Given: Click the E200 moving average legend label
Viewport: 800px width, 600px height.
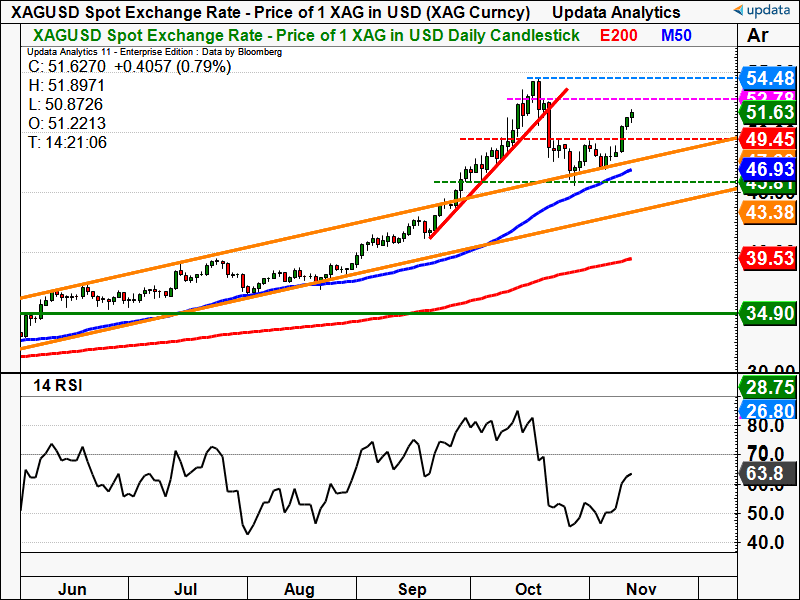Looking at the screenshot, I should click(621, 36).
